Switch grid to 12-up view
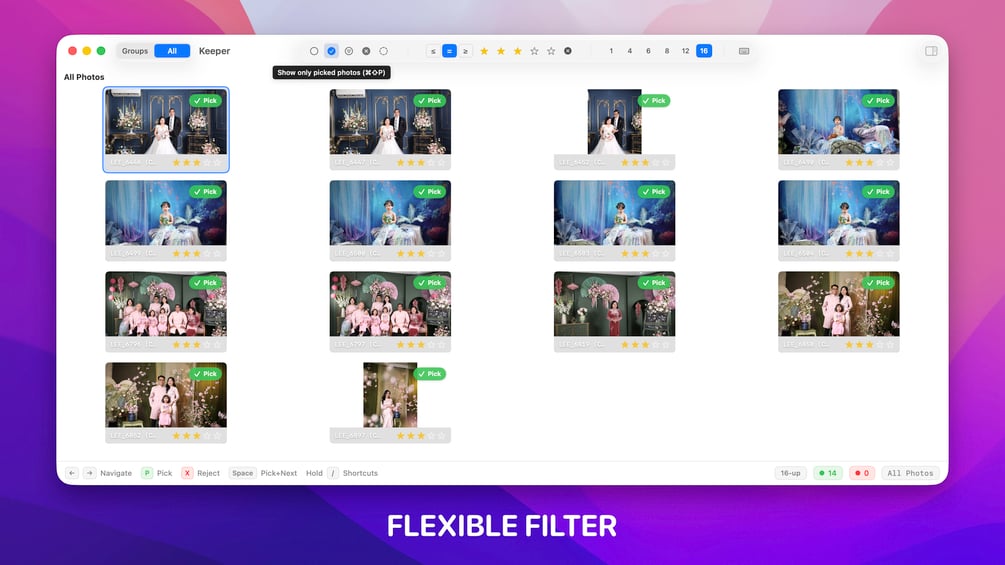Image resolution: width=1005 pixels, height=565 pixels. 685,51
